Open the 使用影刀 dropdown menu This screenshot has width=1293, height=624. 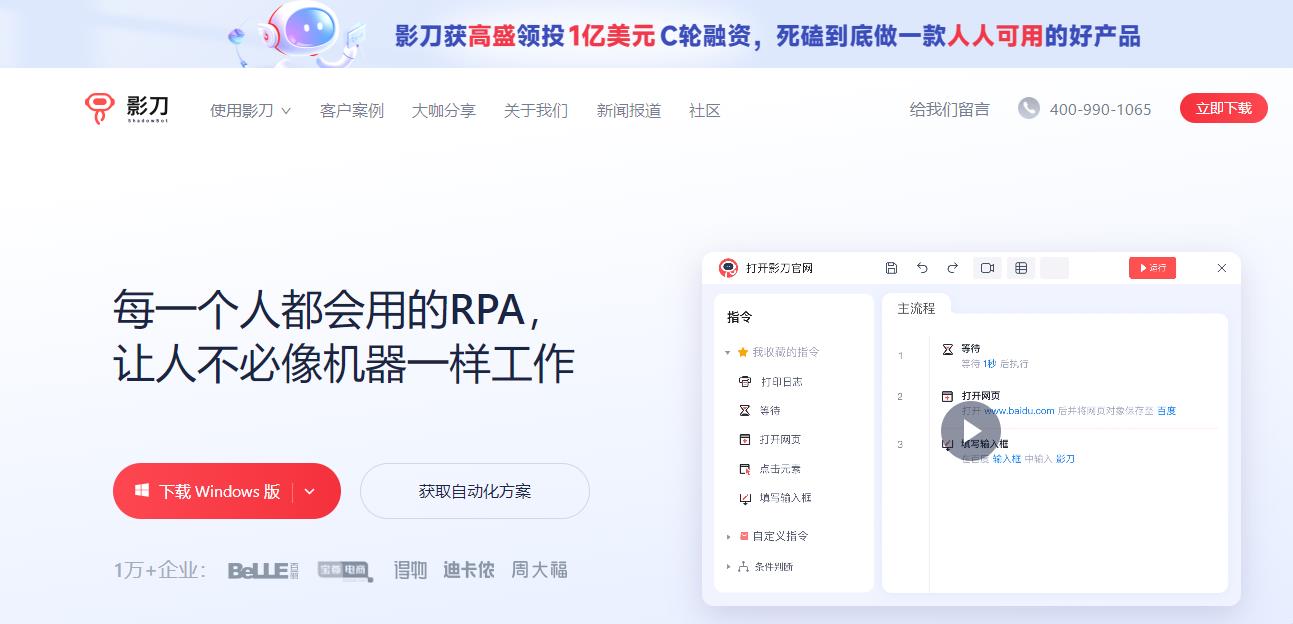(x=250, y=110)
